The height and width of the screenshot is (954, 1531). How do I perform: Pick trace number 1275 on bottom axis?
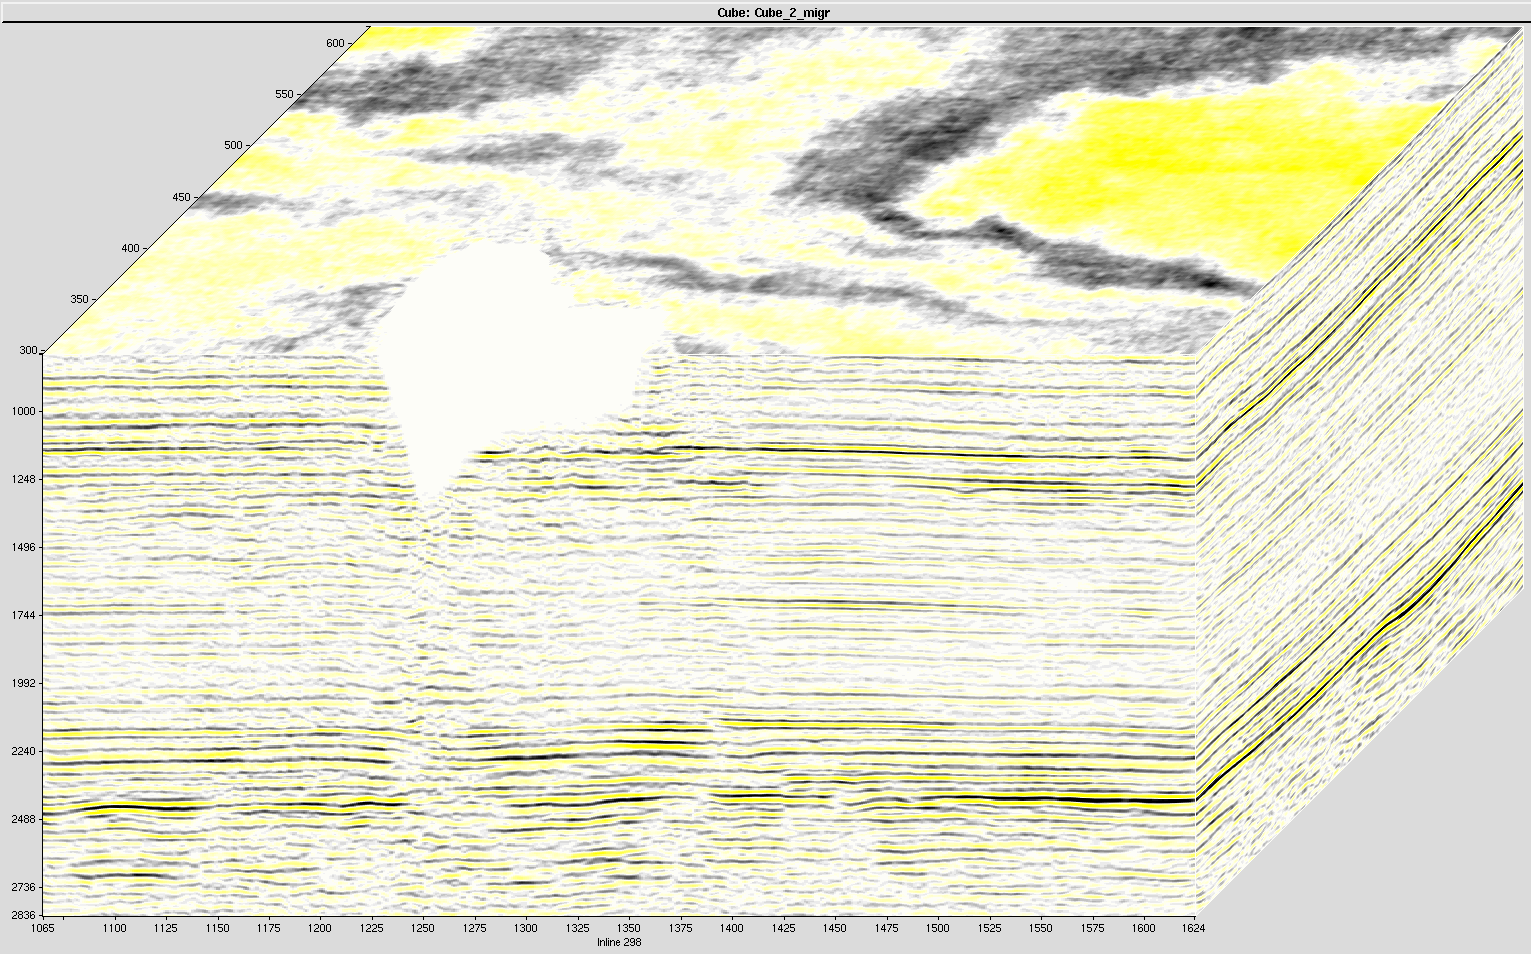point(475,928)
